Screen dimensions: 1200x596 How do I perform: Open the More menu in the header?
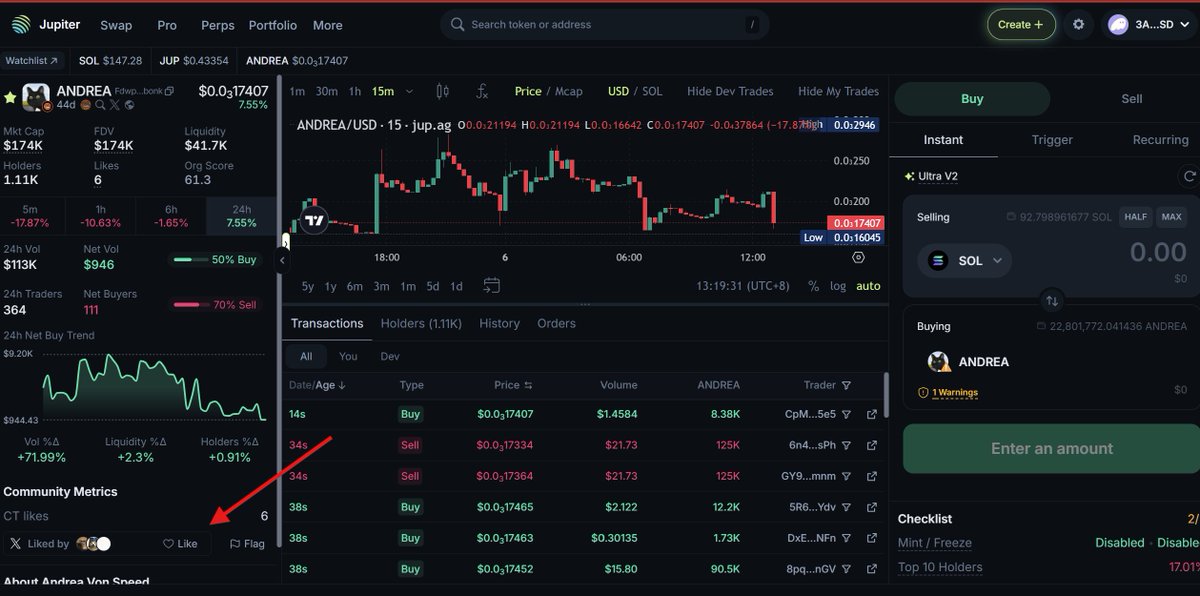[327, 25]
